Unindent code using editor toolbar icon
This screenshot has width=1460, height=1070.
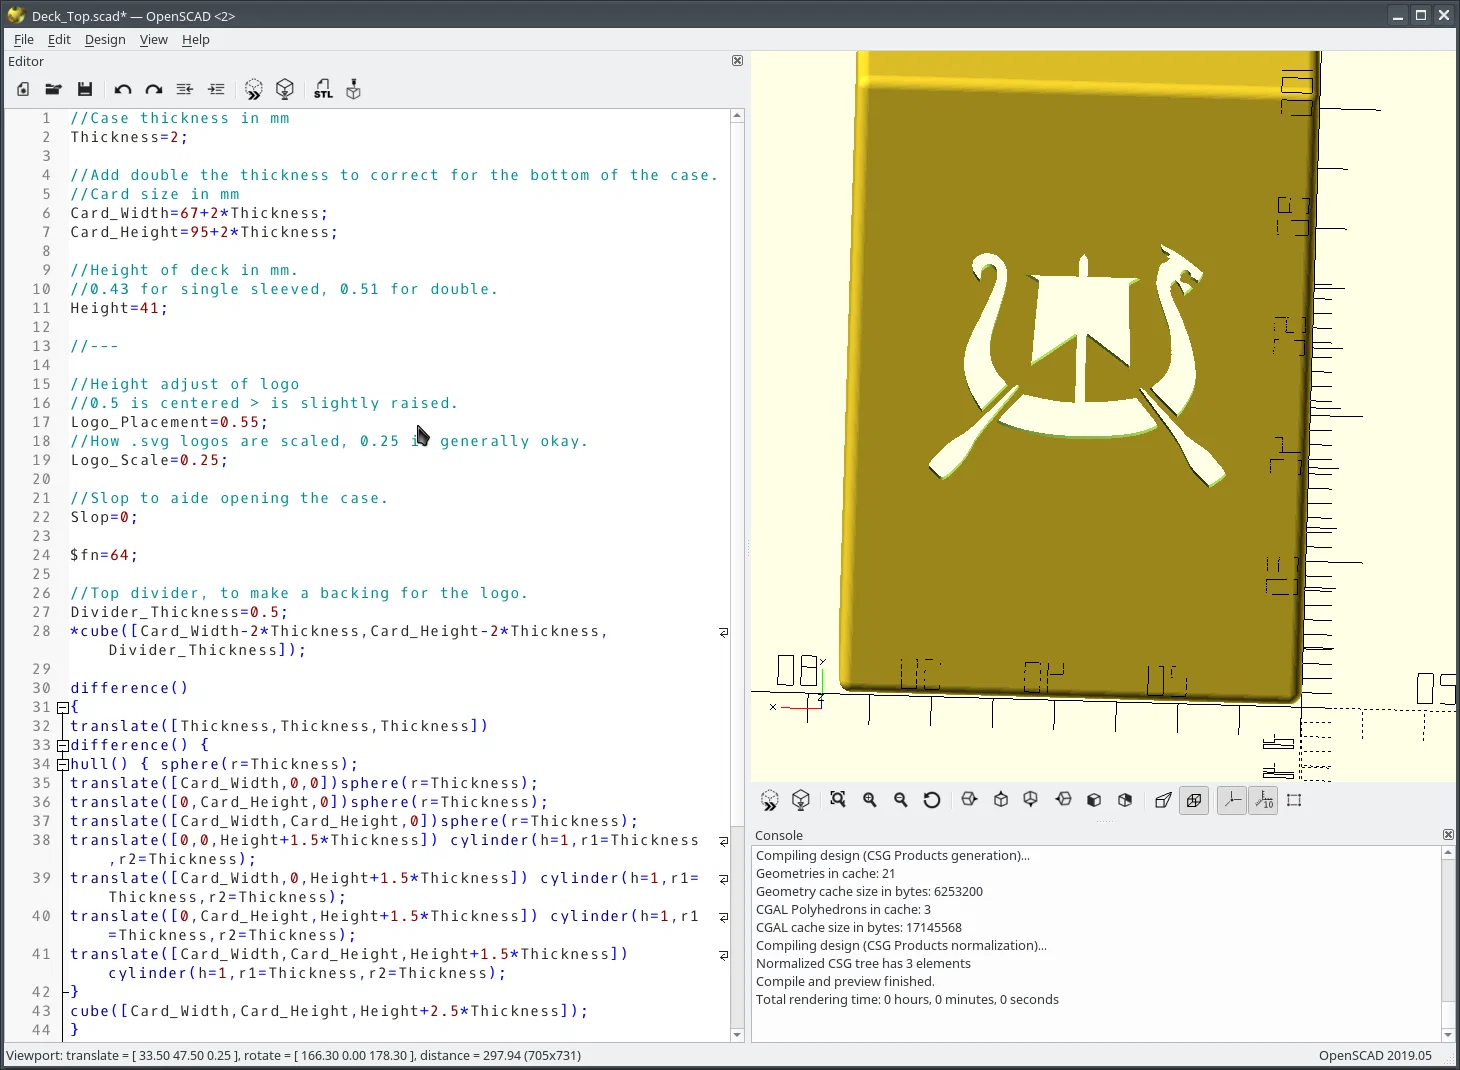point(185,90)
